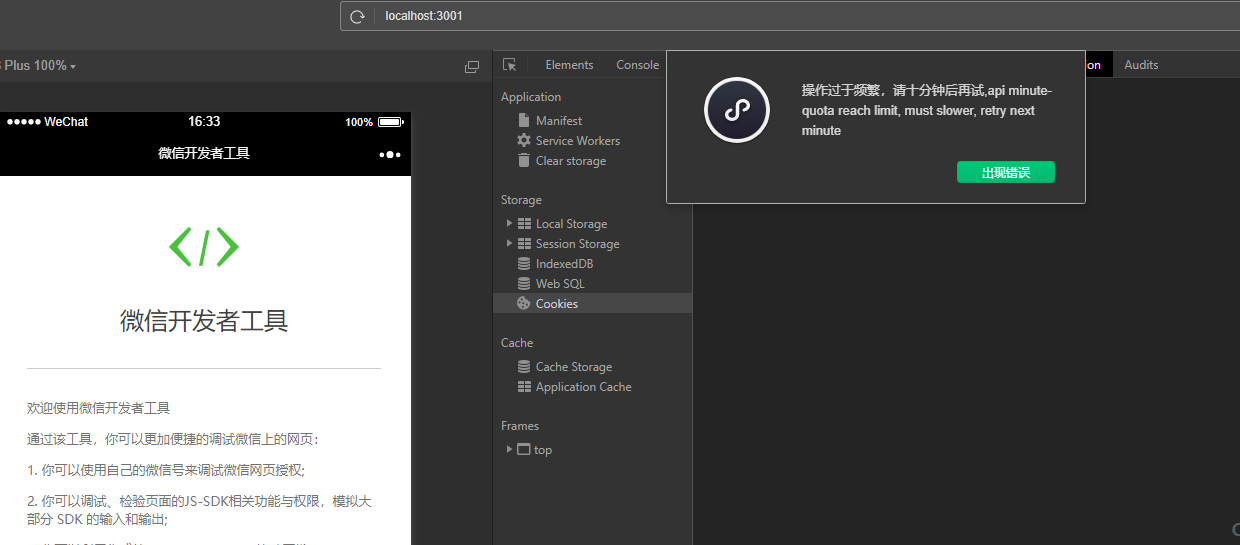The image size is (1240, 545).
Task: Open IndexedDB storage entry
Action: pyautogui.click(x=564, y=264)
